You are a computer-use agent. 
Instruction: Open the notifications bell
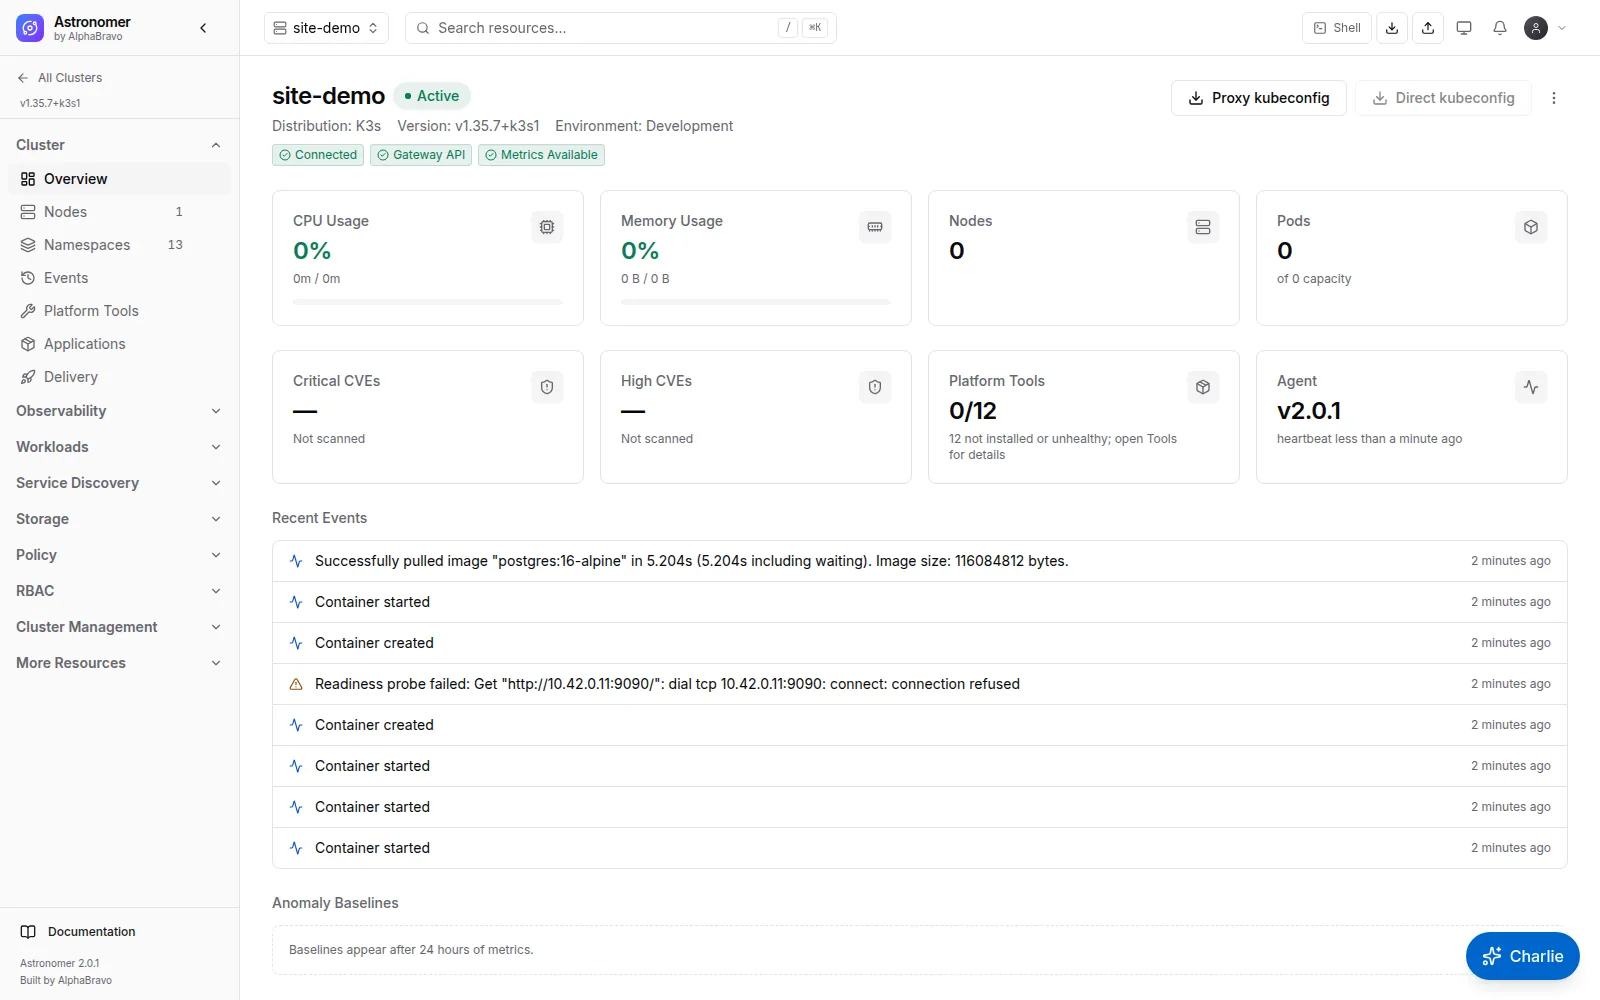click(x=1500, y=28)
